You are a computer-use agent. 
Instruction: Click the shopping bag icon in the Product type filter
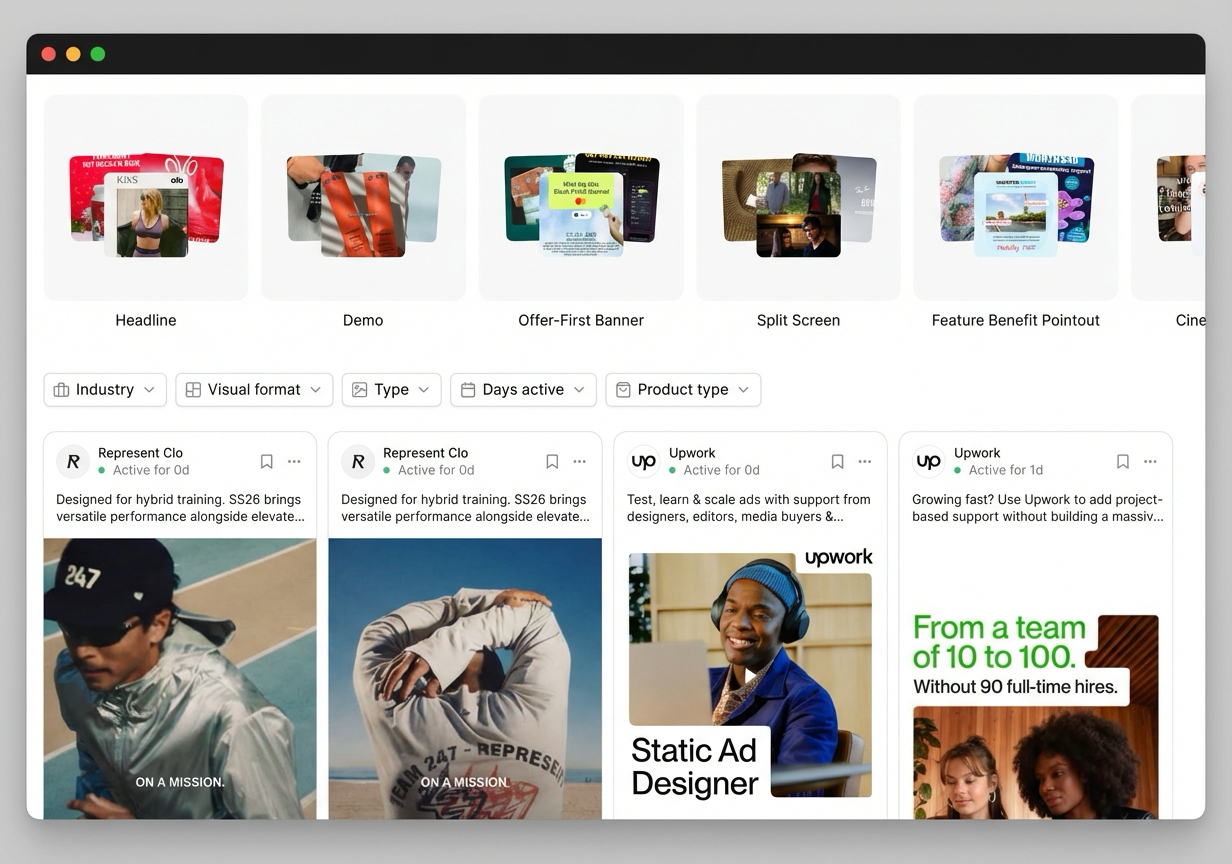click(x=623, y=390)
